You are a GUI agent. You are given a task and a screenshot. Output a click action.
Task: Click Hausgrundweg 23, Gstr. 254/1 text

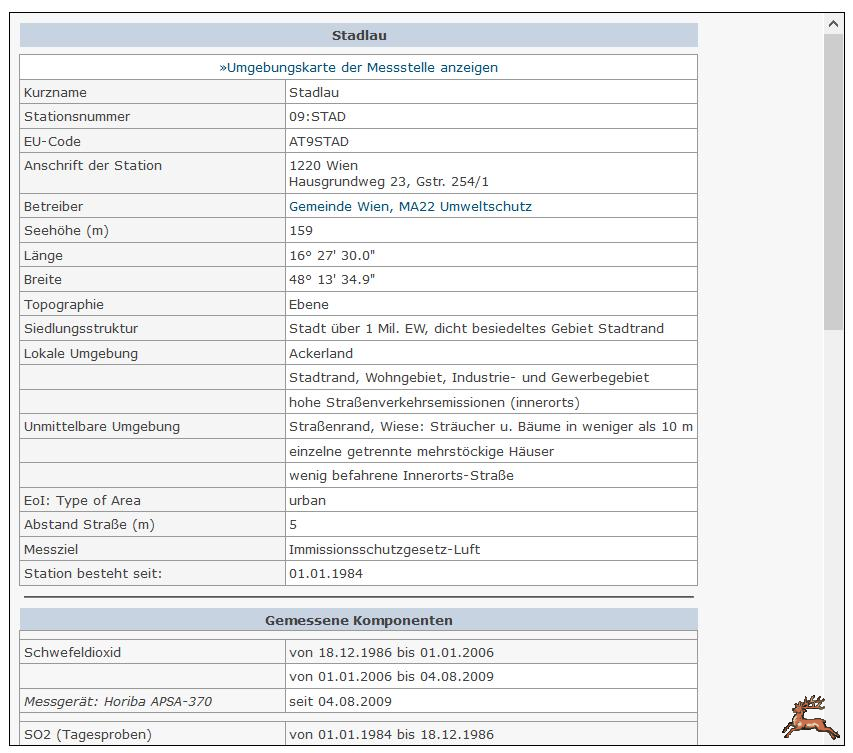pos(389,182)
